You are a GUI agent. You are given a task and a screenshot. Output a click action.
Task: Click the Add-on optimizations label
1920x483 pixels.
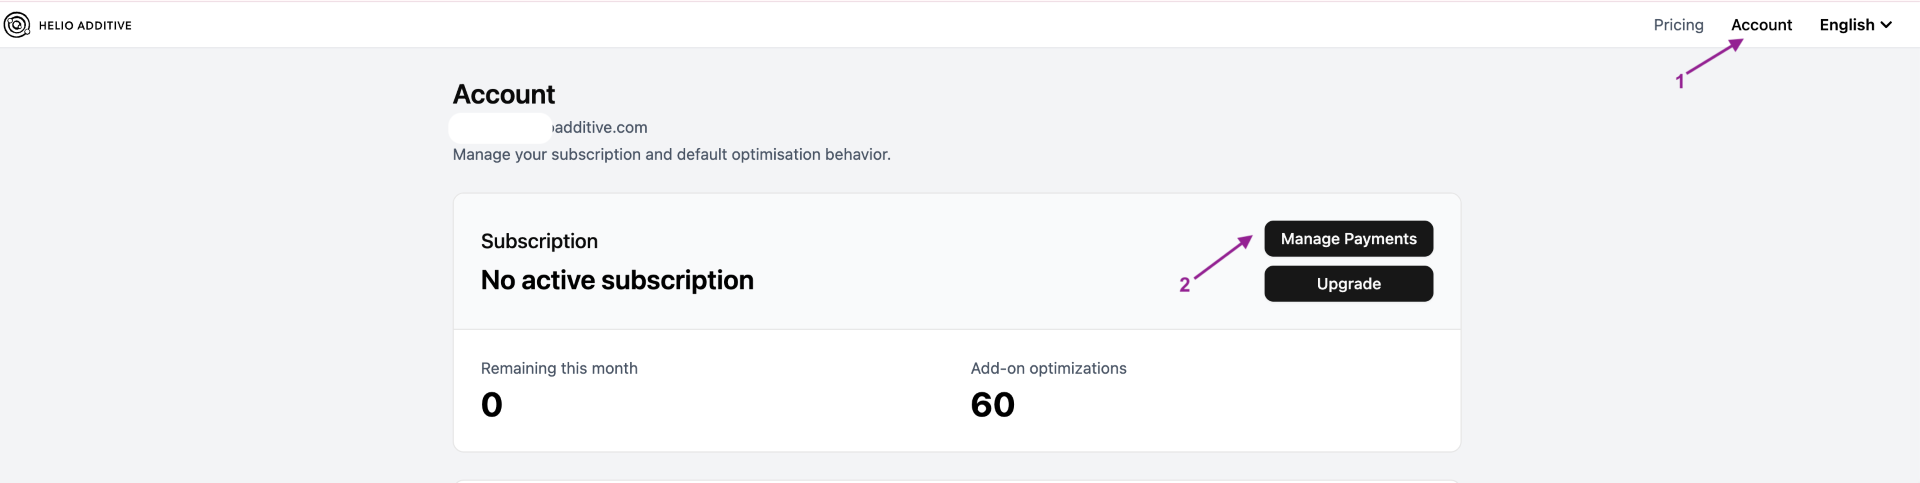click(x=1048, y=368)
